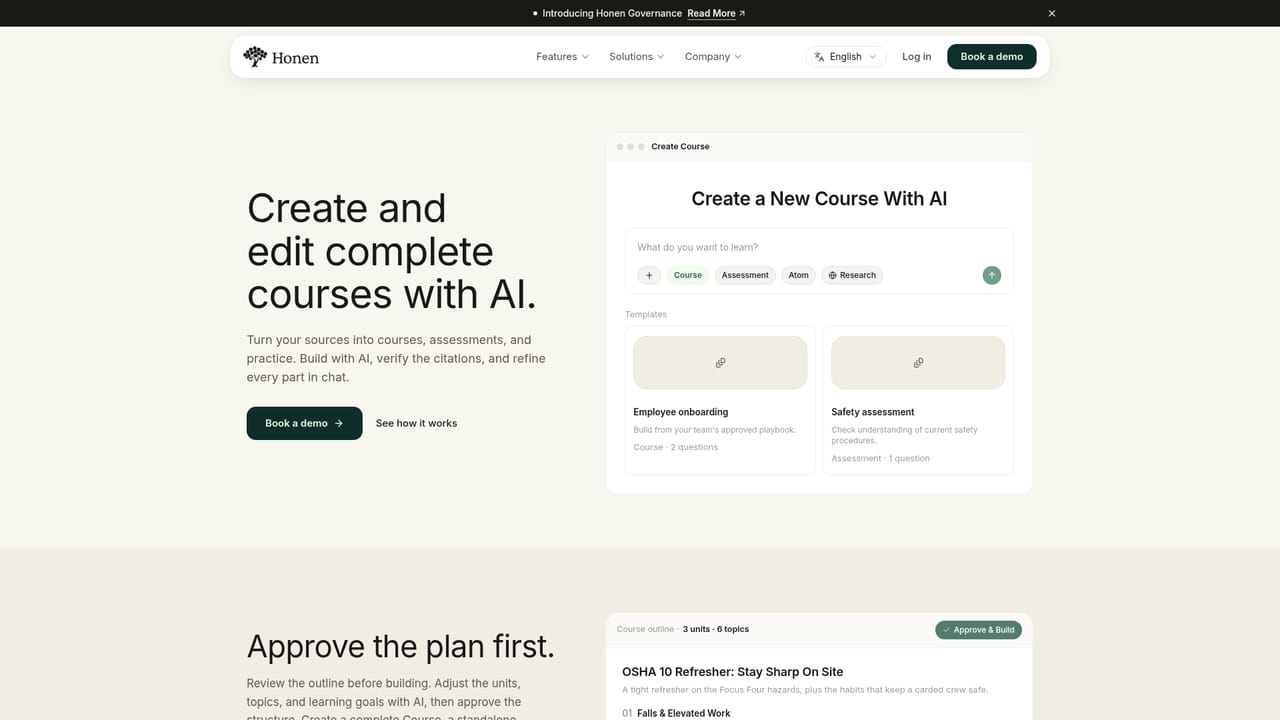Click the 'What do you want to learn?' field
The width and height of the screenshot is (1280, 720).
[819, 247]
